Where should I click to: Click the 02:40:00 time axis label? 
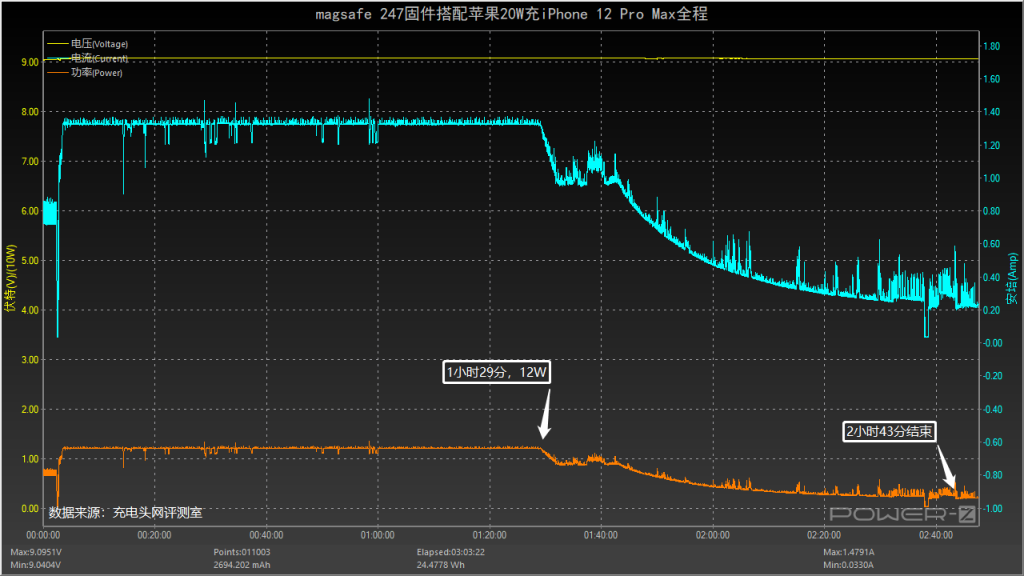point(936,535)
